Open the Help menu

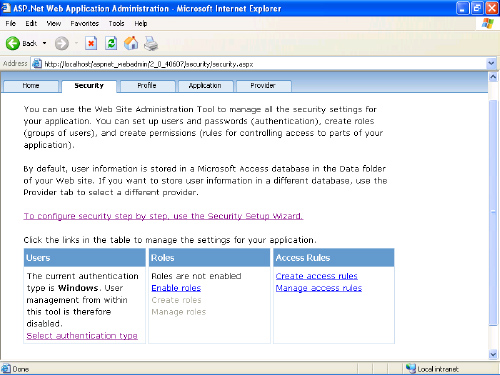[141, 23]
